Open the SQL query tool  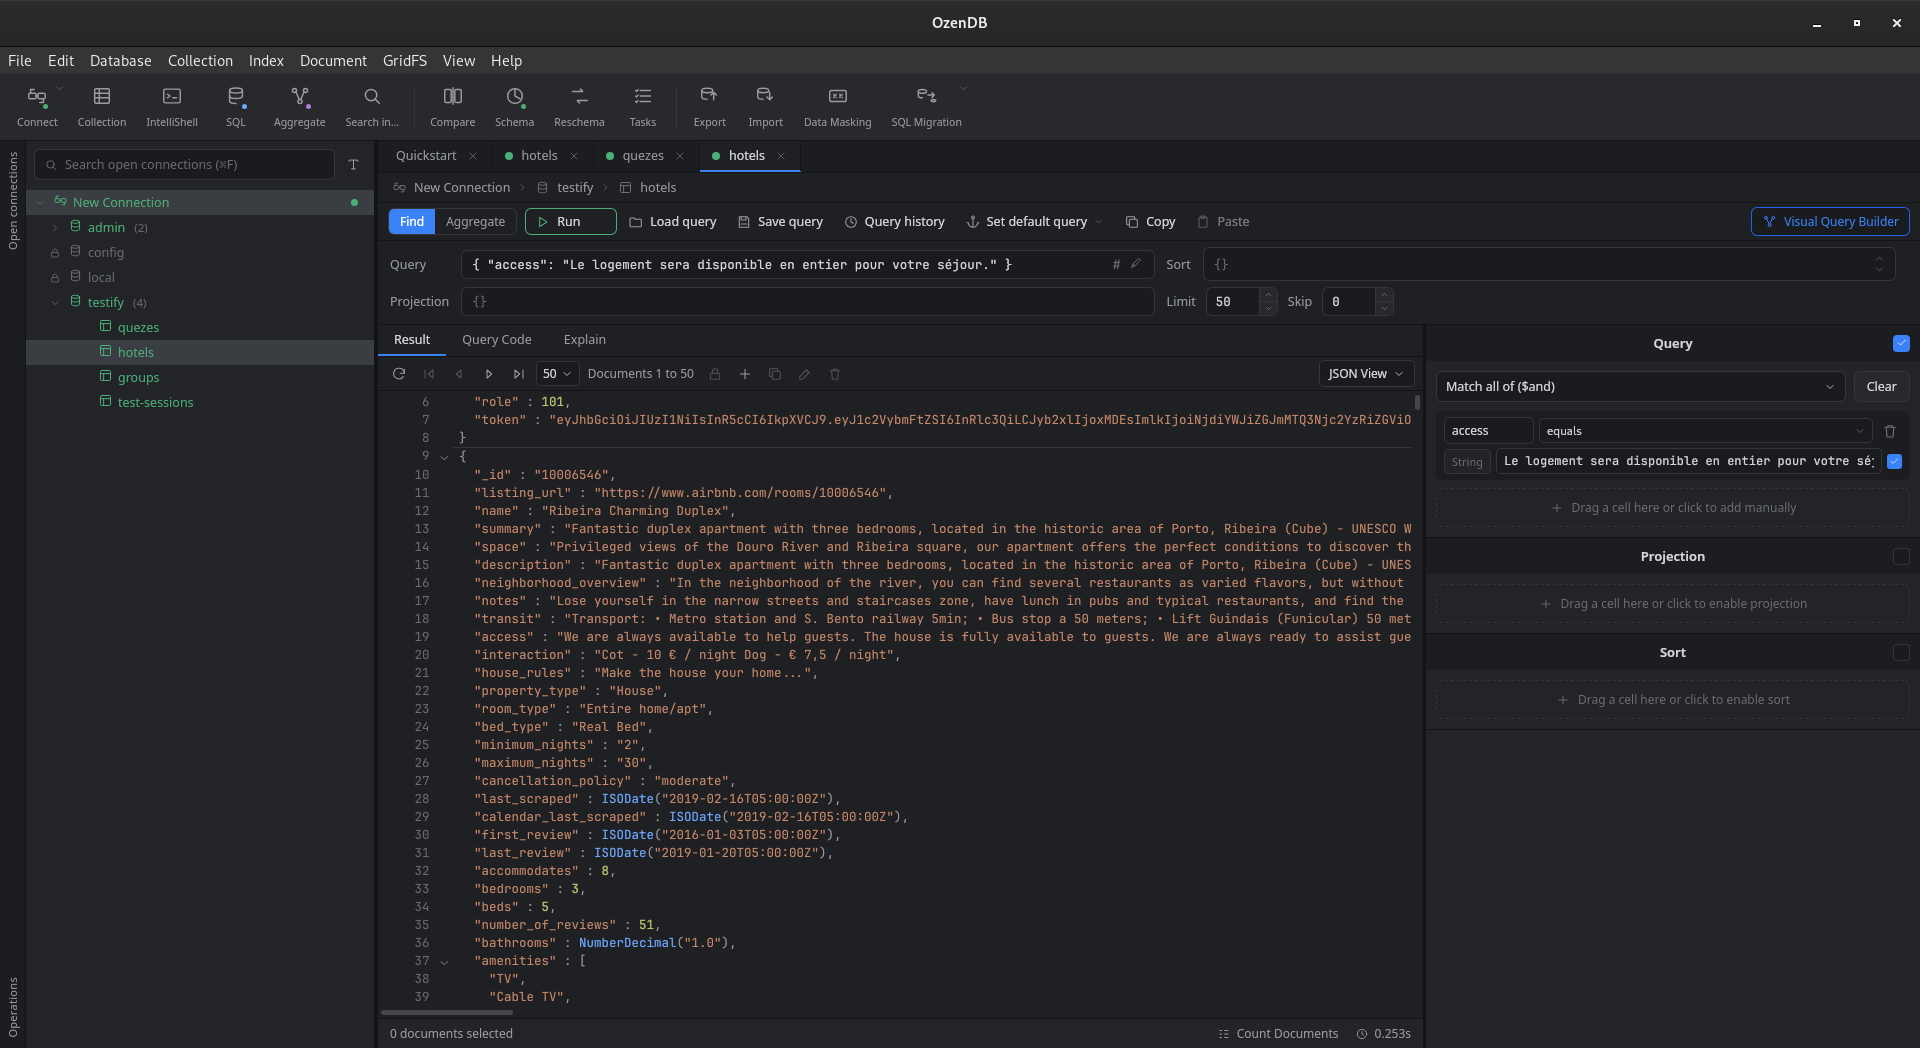coord(236,106)
